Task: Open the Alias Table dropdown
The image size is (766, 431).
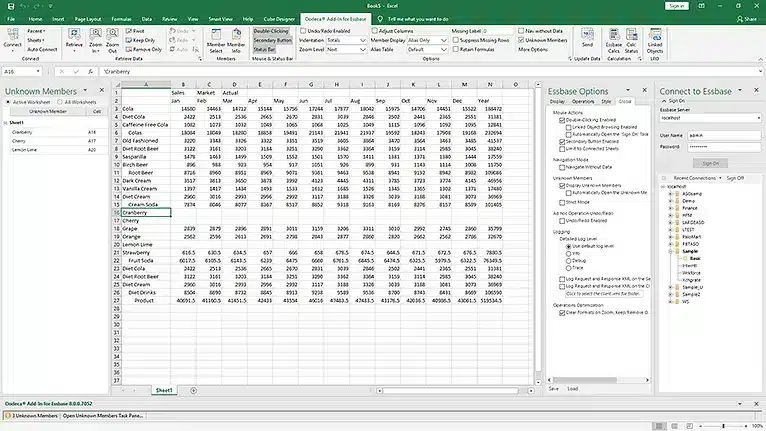Action: (x=444, y=49)
